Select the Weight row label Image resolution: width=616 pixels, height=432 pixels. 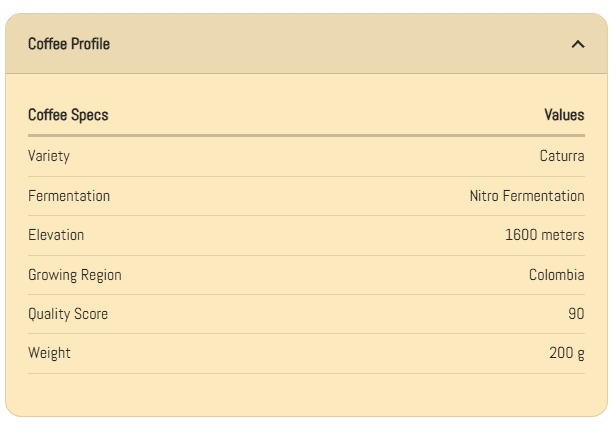pos(49,353)
